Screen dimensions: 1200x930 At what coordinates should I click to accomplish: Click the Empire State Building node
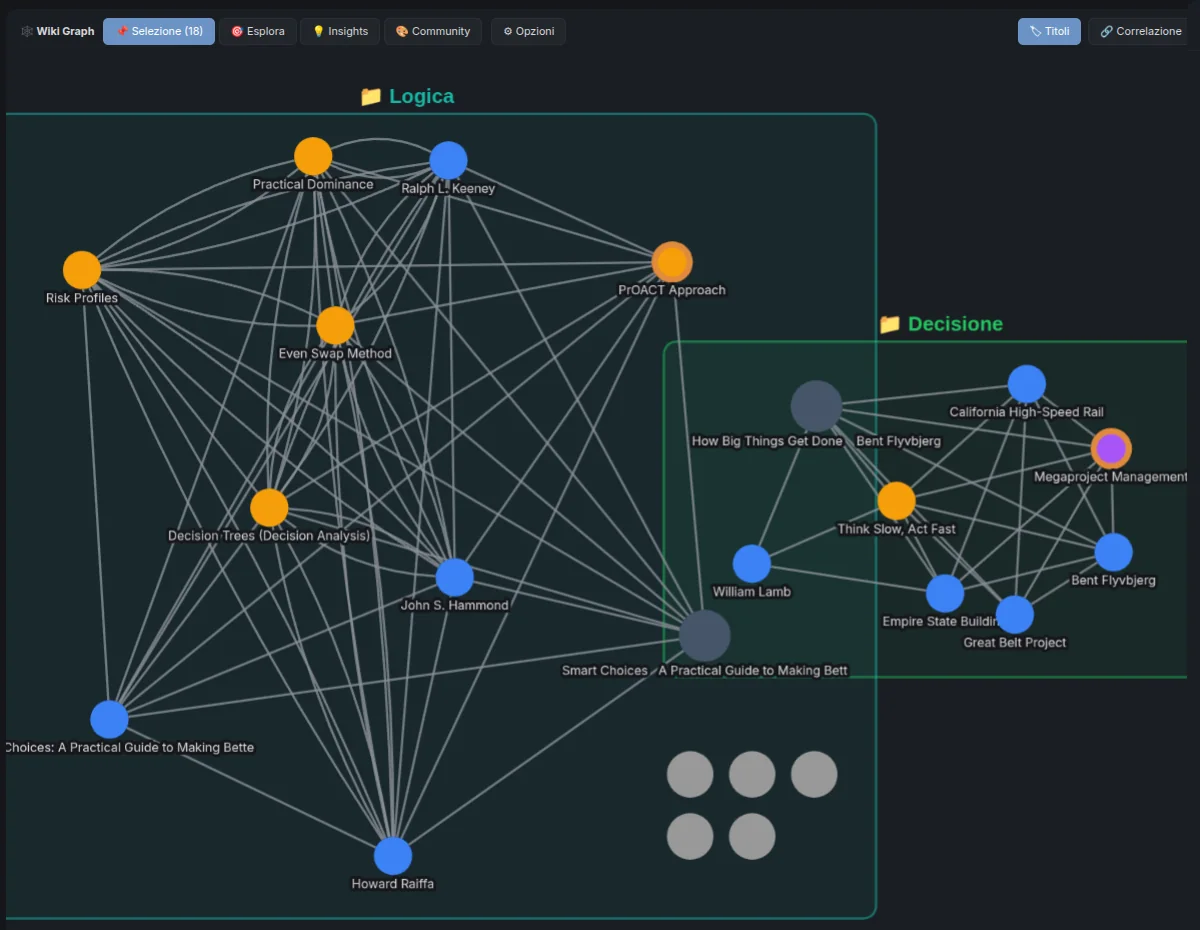pyautogui.click(x=945, y=593)
